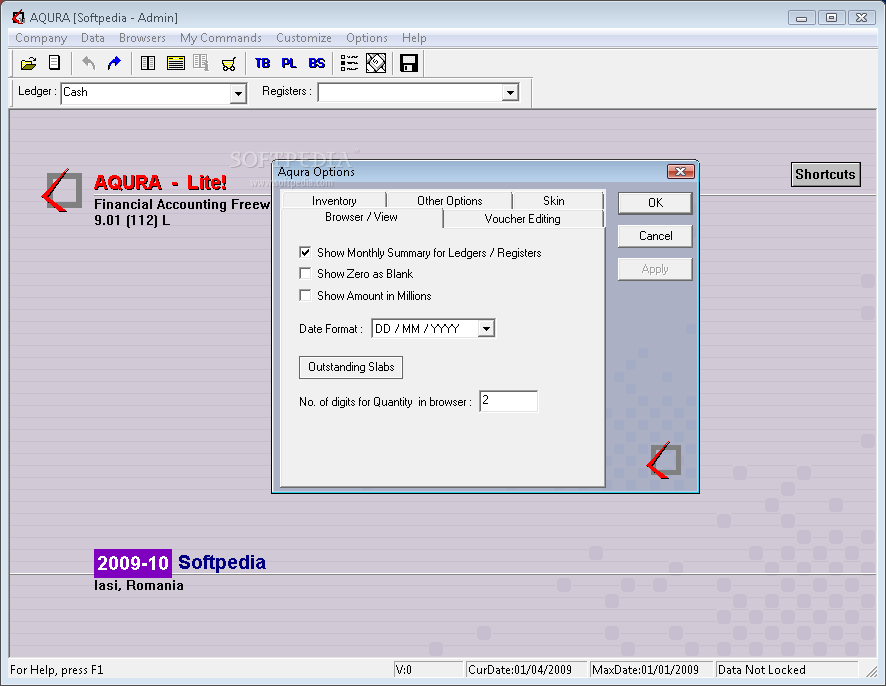Viewport: 886px width, 686px height.
Task: Click the checklist options toolbar icon
Action: pyautogui.click(x=349, y=63)
